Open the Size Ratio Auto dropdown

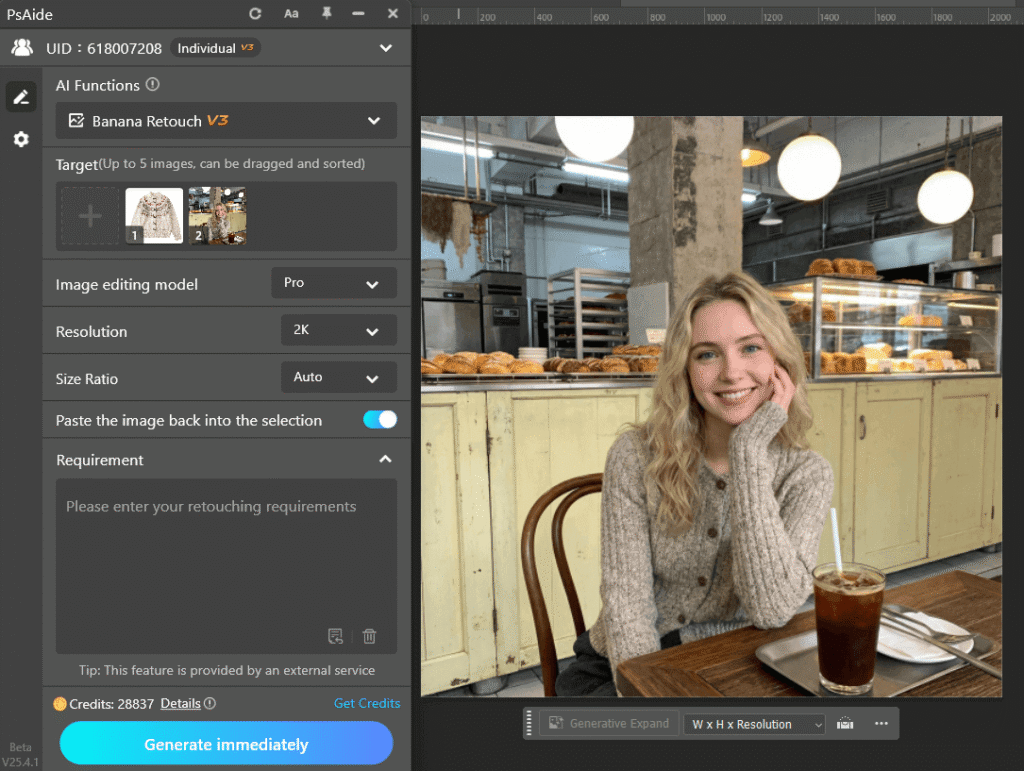click(338, 377)
